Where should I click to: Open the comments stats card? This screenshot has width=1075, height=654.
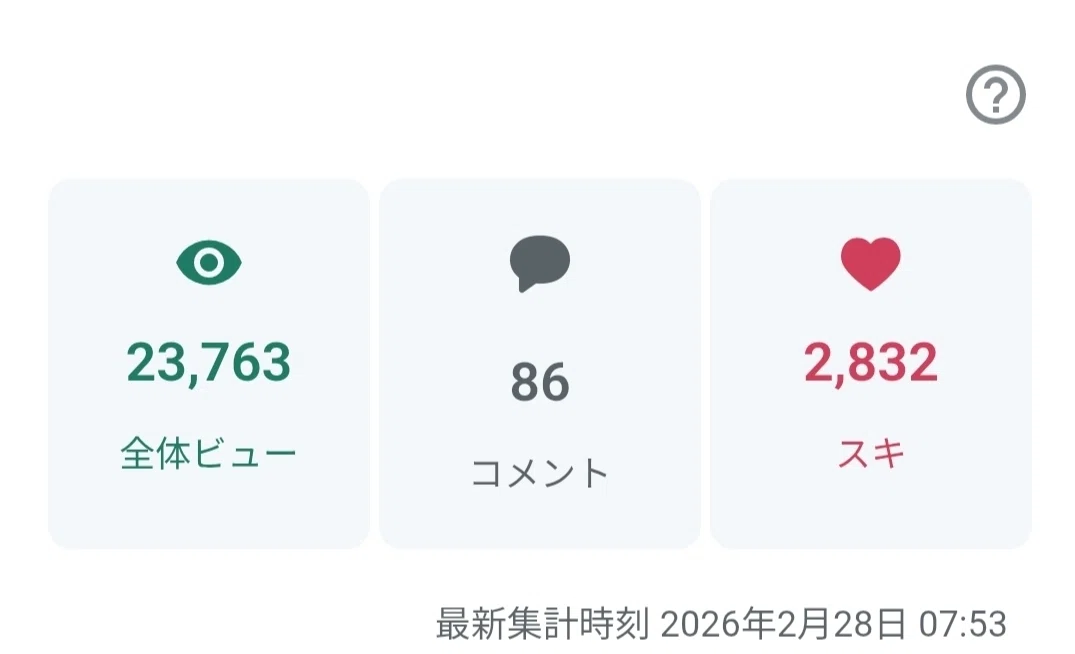540,364
